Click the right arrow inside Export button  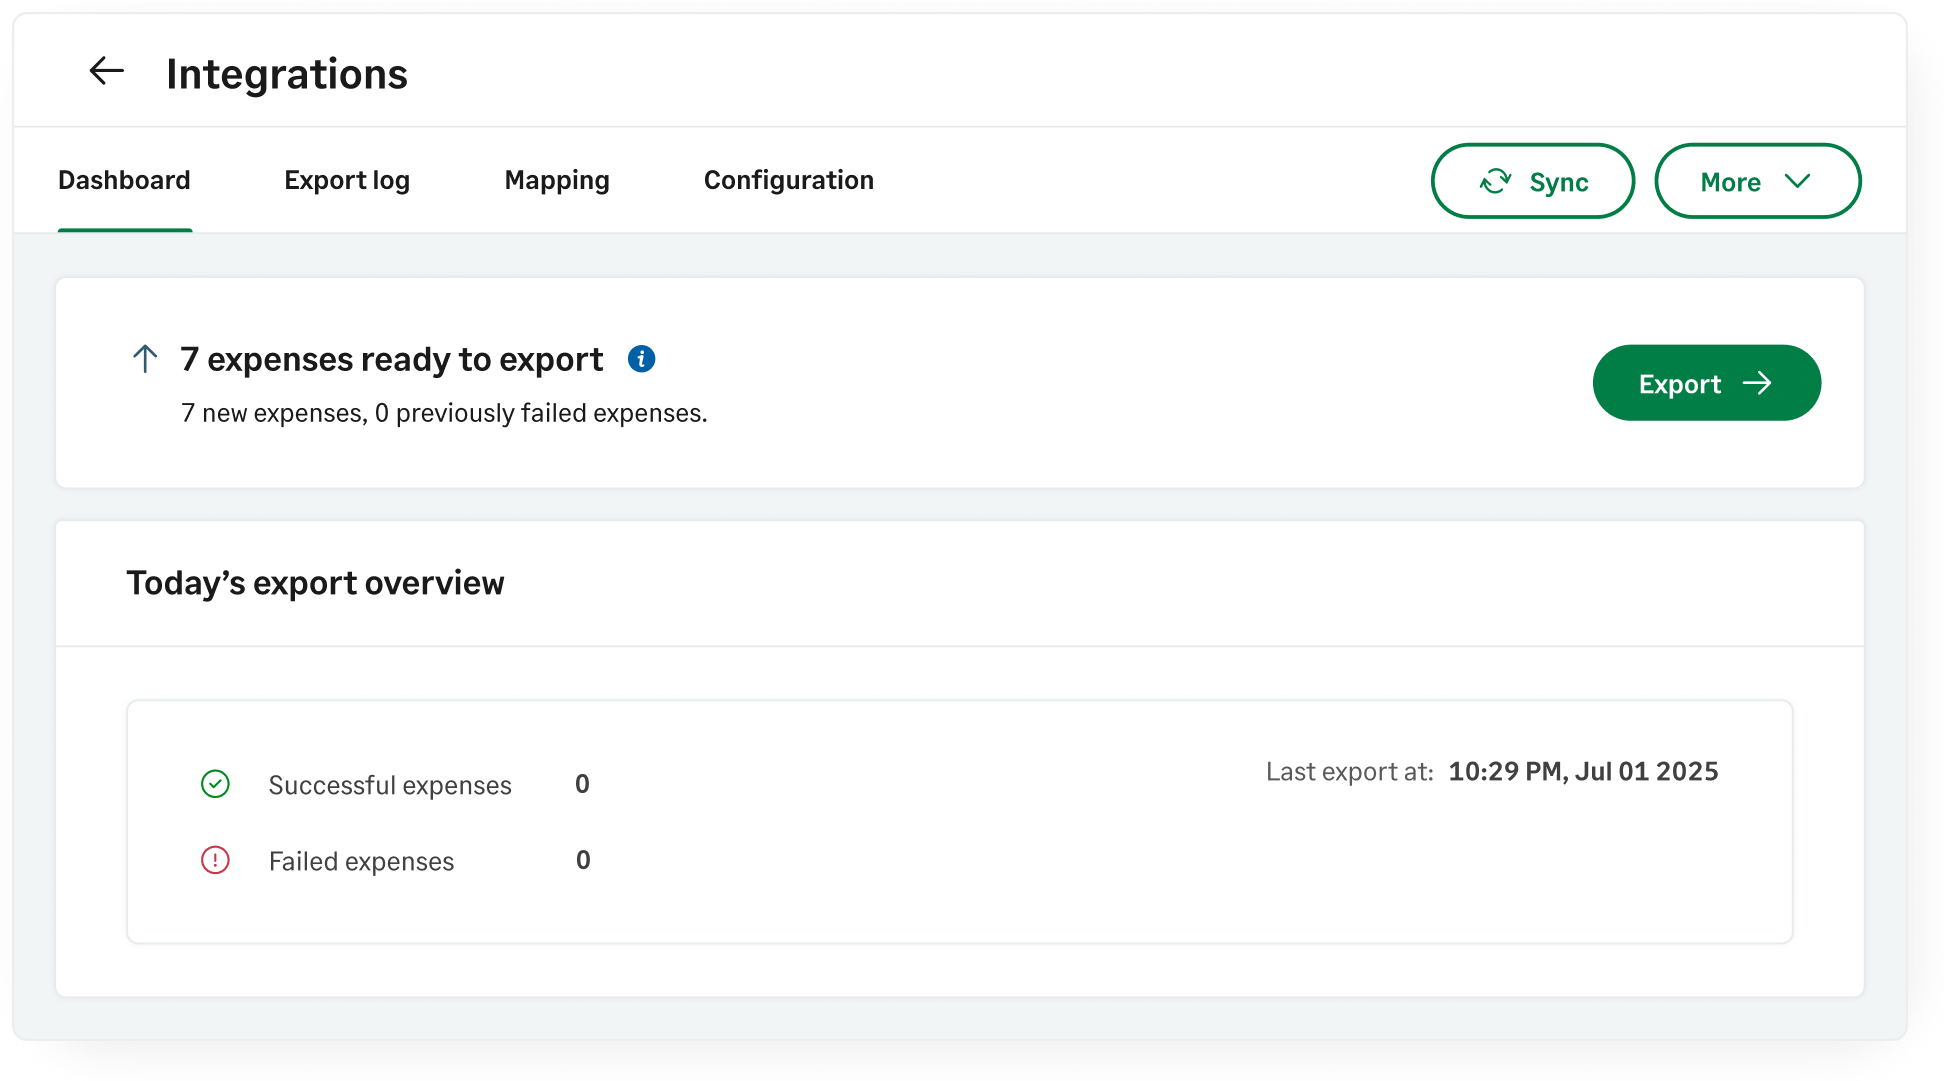[1757, 383]
